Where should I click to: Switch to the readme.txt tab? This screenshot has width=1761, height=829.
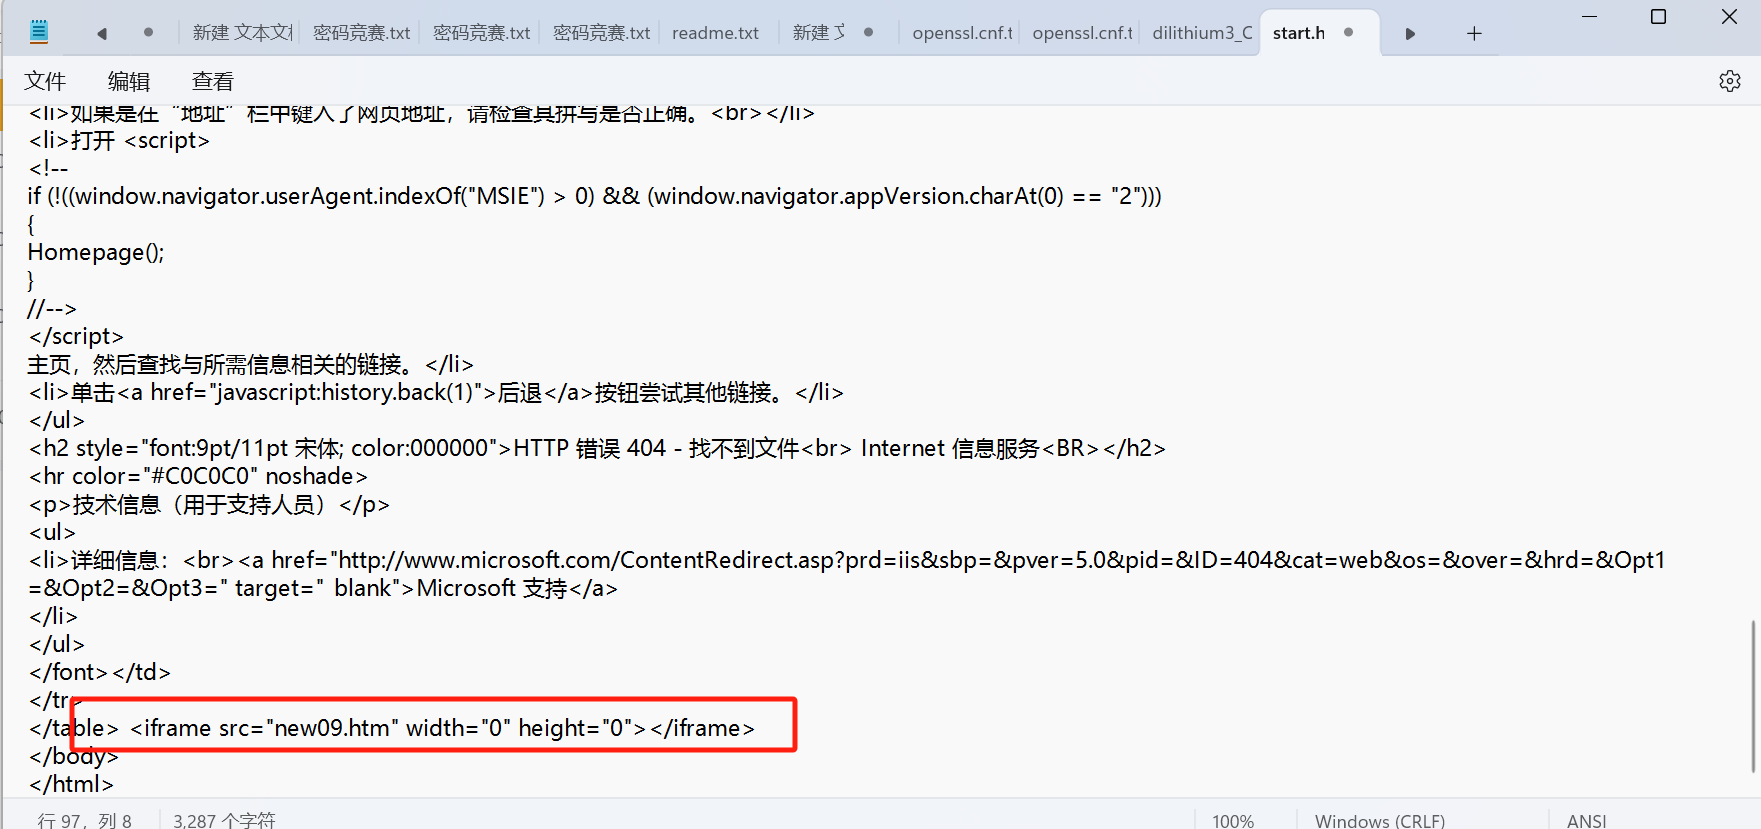click(x=716, y=33)
